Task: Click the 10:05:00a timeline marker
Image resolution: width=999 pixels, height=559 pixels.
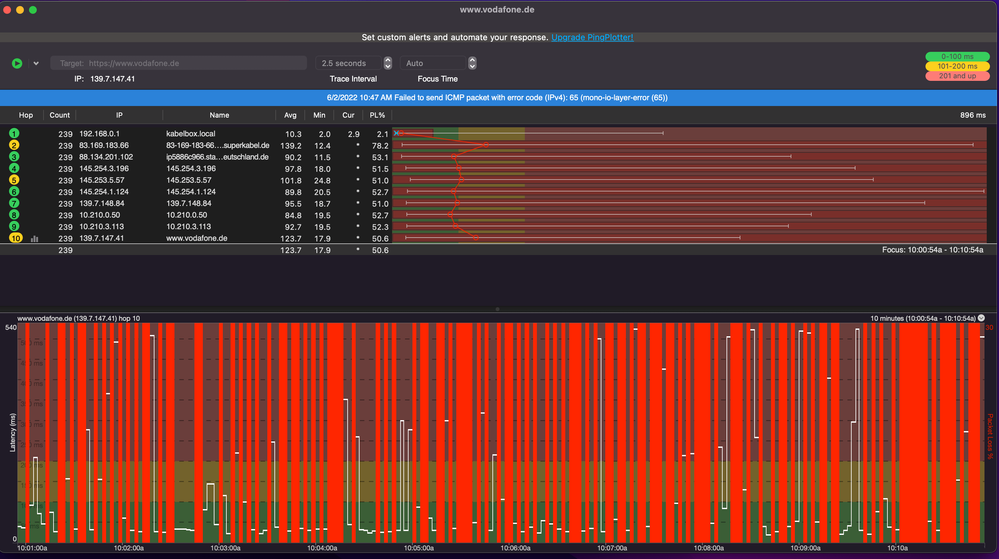Action: pyautogui.click(x=419, y=548)
